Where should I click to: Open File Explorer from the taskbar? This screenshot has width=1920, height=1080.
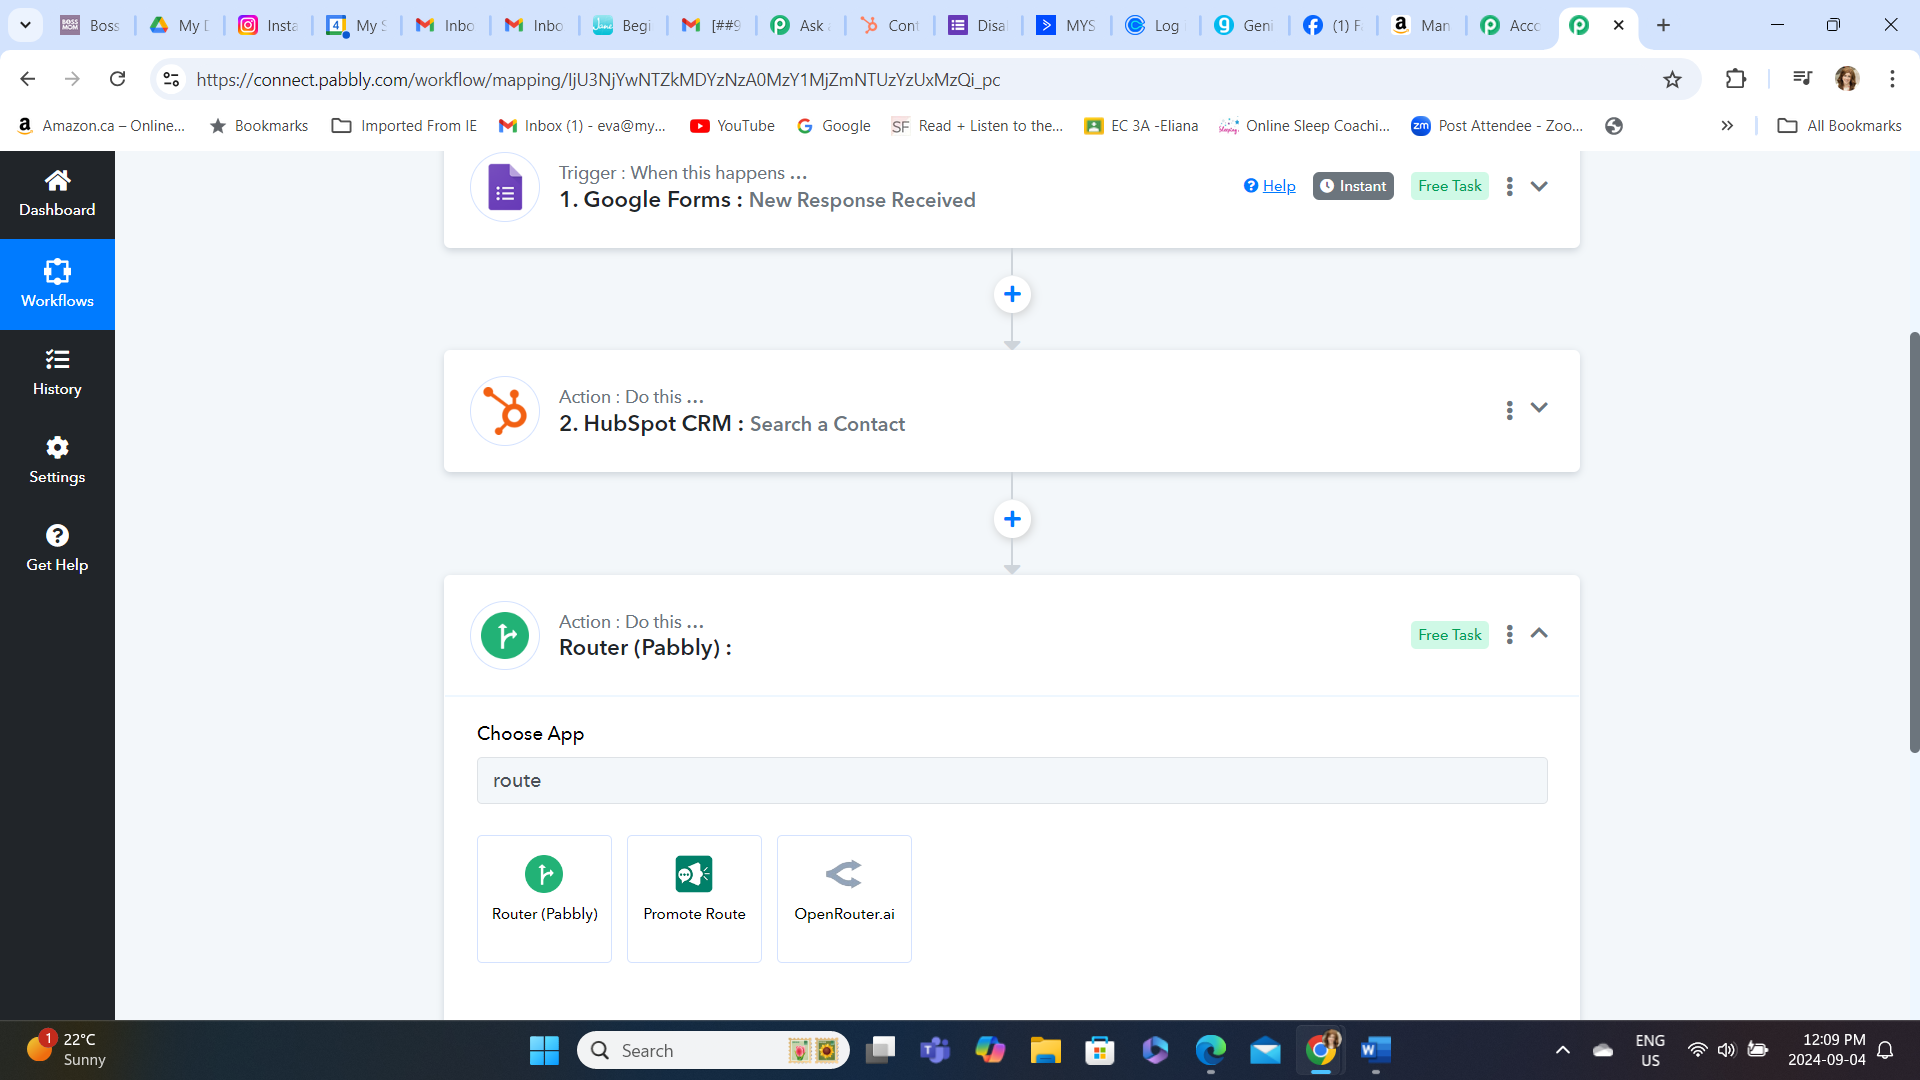(x=1045, y=1050)
